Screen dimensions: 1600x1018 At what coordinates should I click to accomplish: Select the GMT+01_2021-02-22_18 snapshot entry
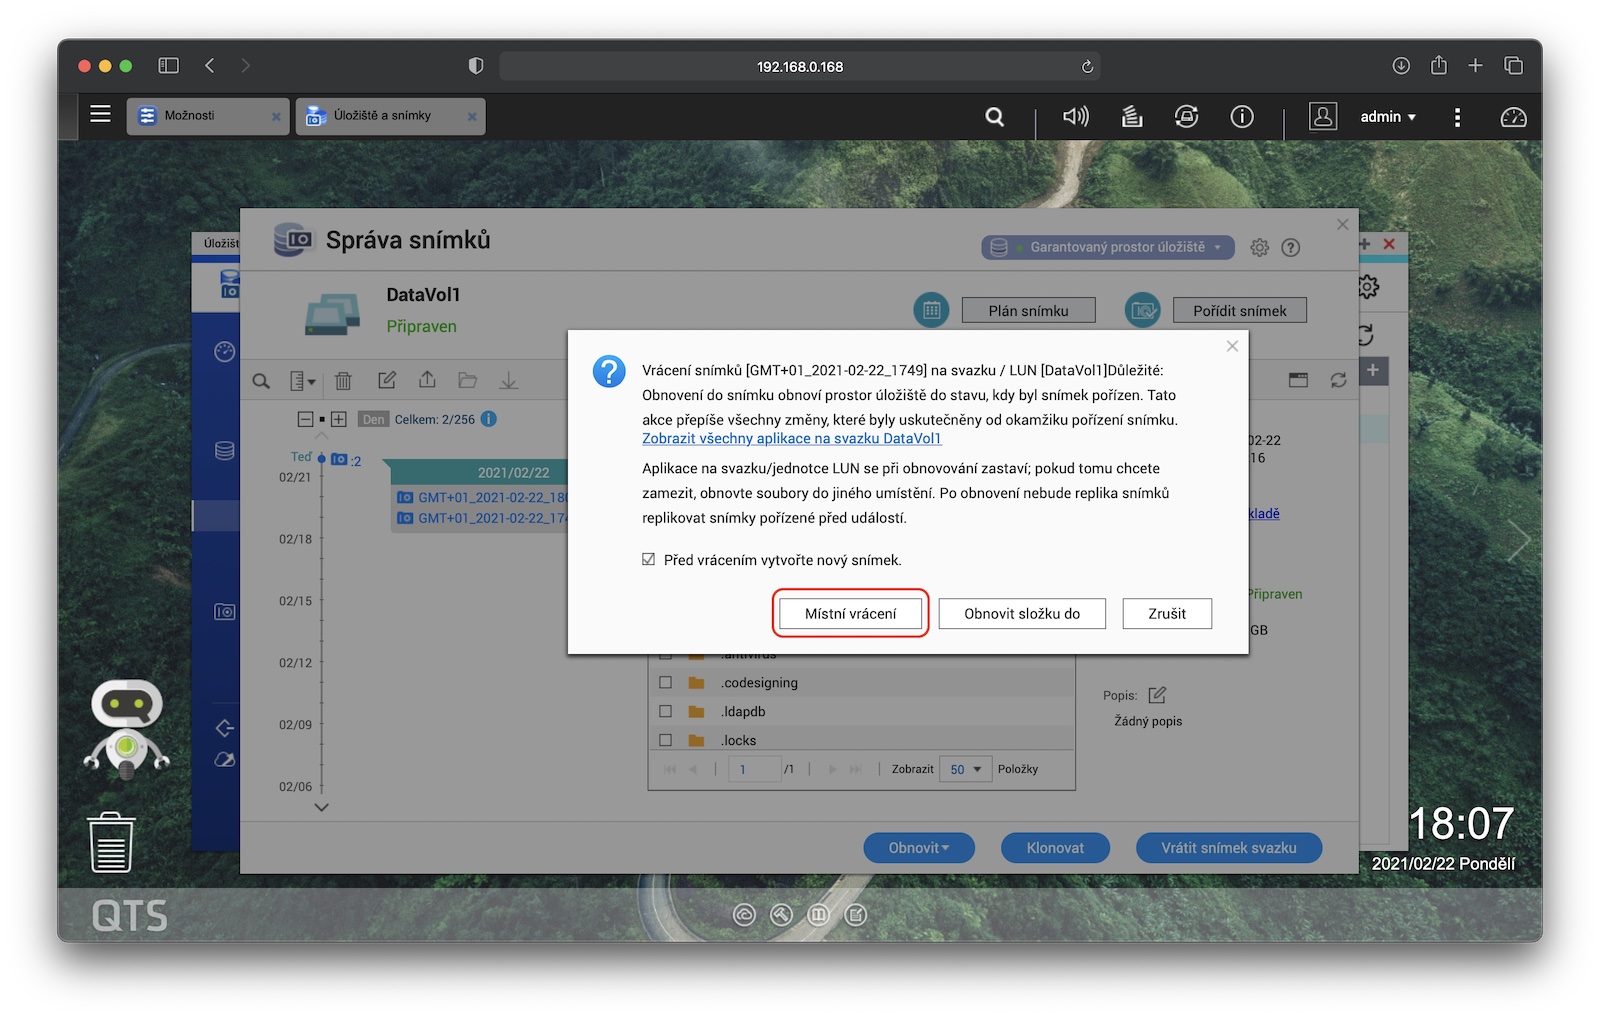click(483, 497)
